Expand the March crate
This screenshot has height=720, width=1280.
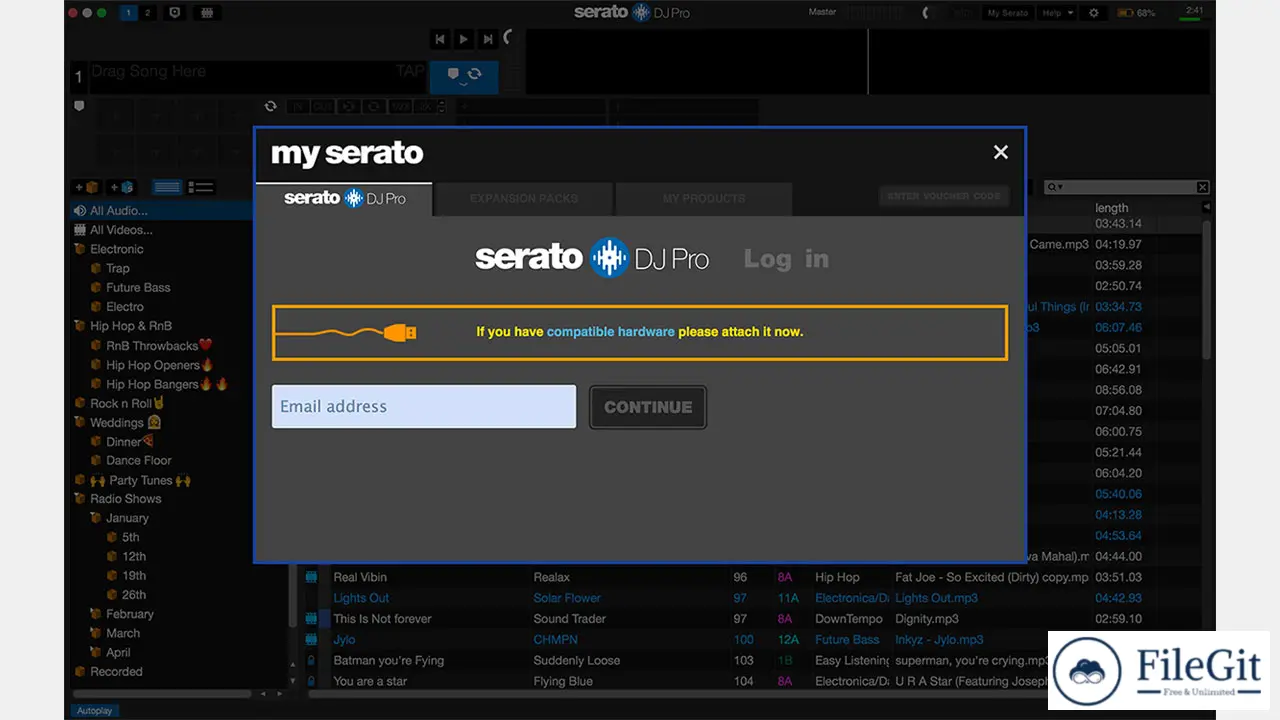[x=96, y=633]
